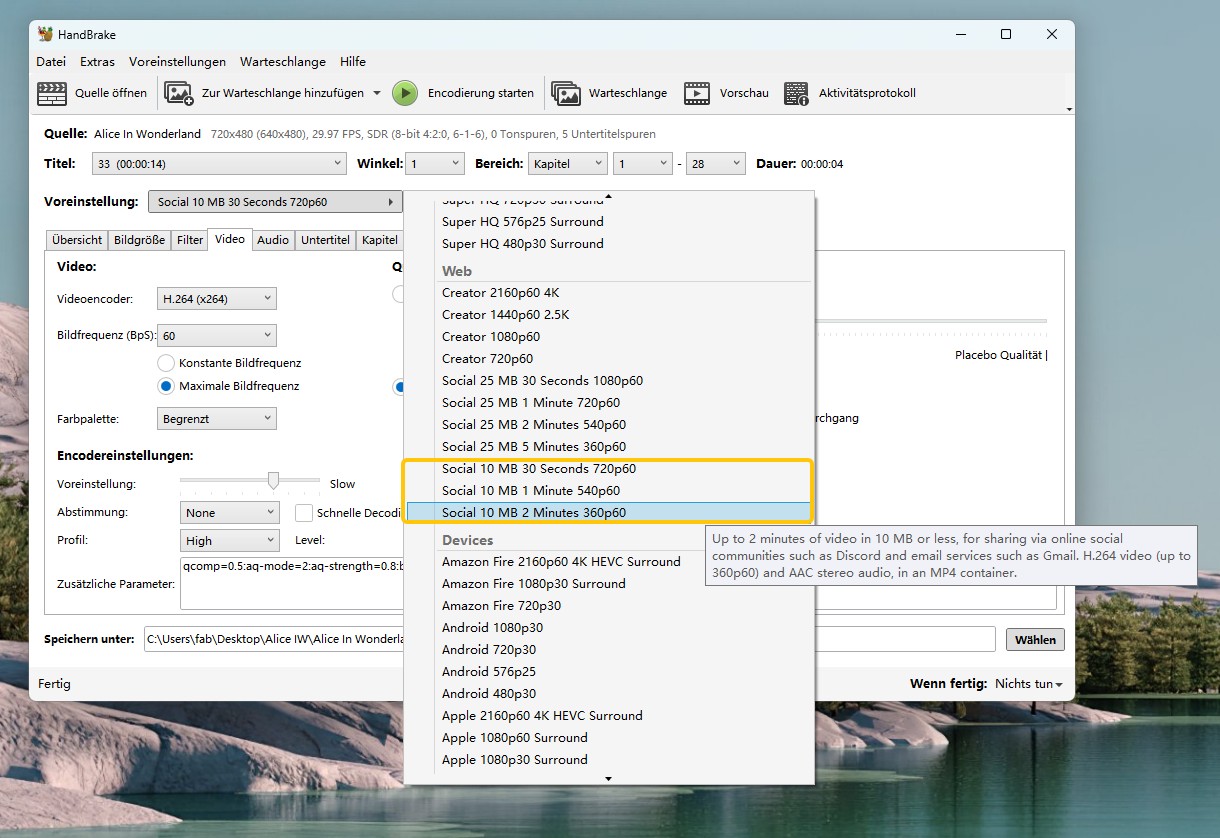
Task: Open the start chapter dropdown showing 1
Action: click(642, 163)
